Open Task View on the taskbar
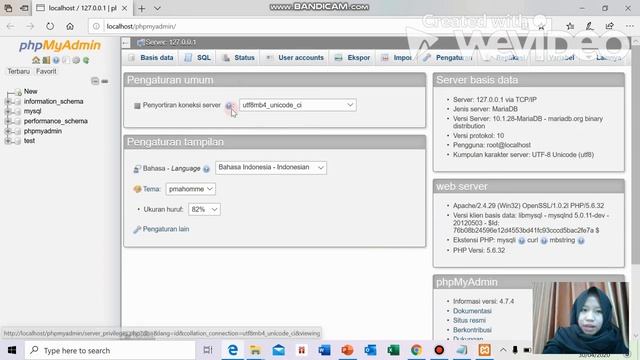 208,350
